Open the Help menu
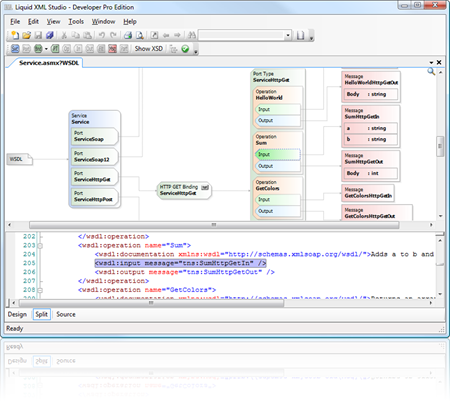450x419 pixels. (130, 22)
